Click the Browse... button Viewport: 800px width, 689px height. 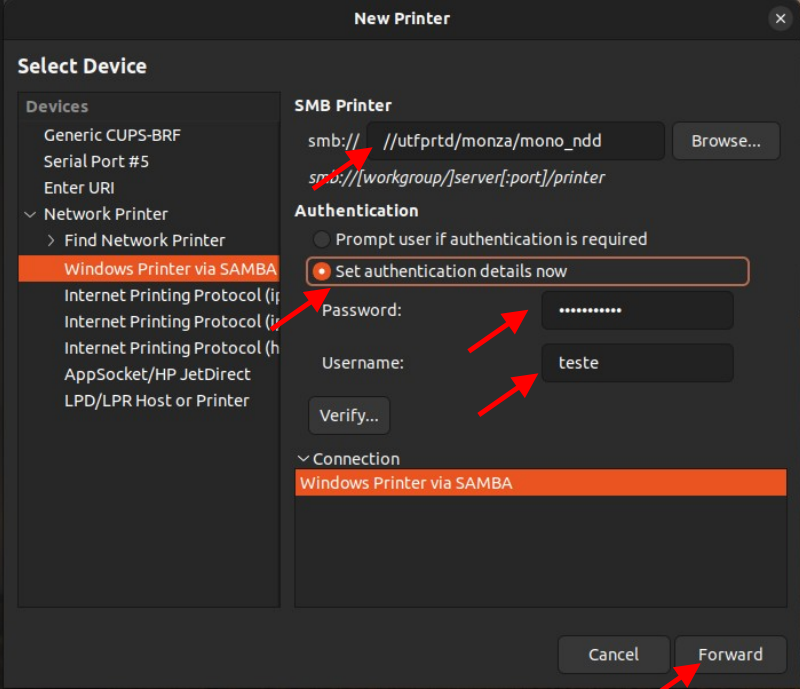(726, 141)
